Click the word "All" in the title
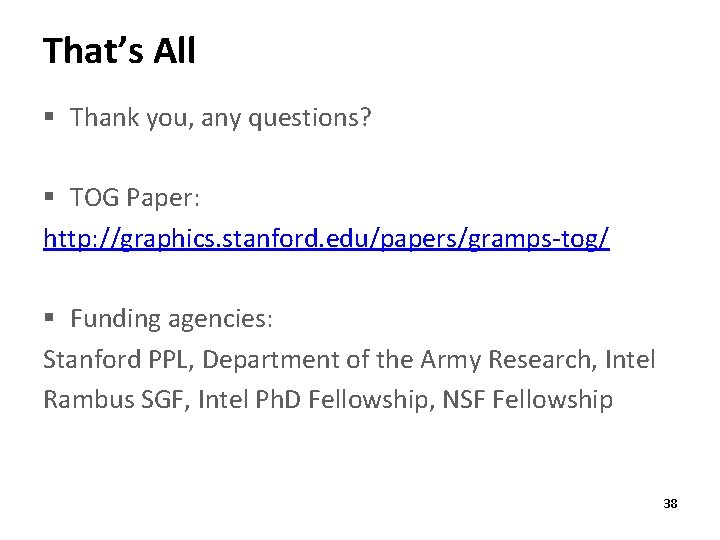This screenshot has height=540, width=720. coord(174,51)
